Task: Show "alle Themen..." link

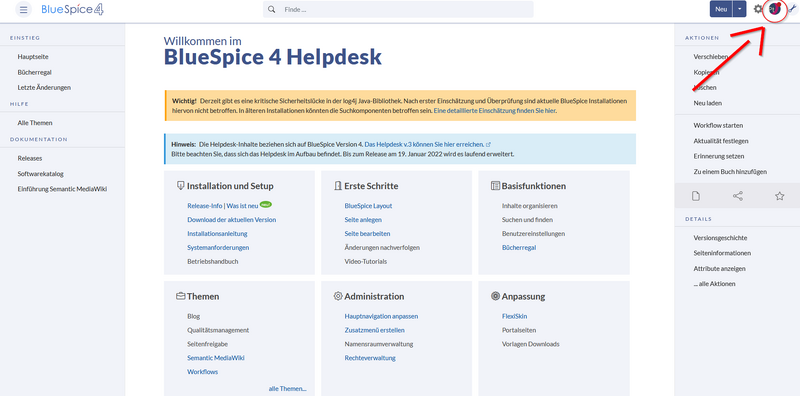Action: [288, 389]
